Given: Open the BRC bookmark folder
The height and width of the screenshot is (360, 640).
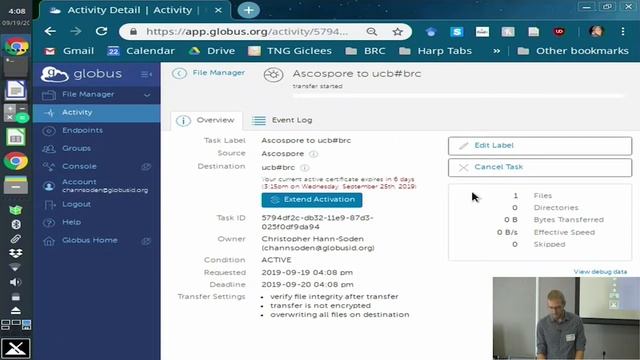Looking at the screenshot, I should [x=365, y=51].
